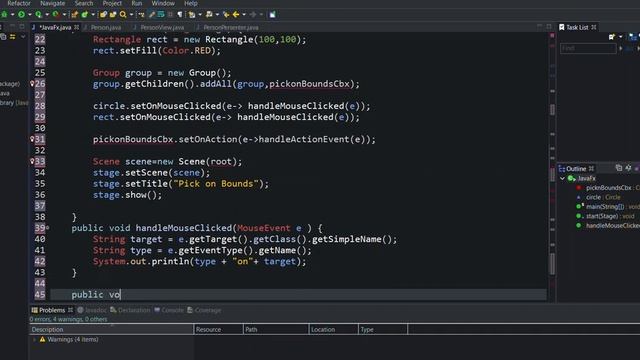640x360 pixels.
Task: Click the Next Annotation toolbar icon
Action: click(192, 15)
